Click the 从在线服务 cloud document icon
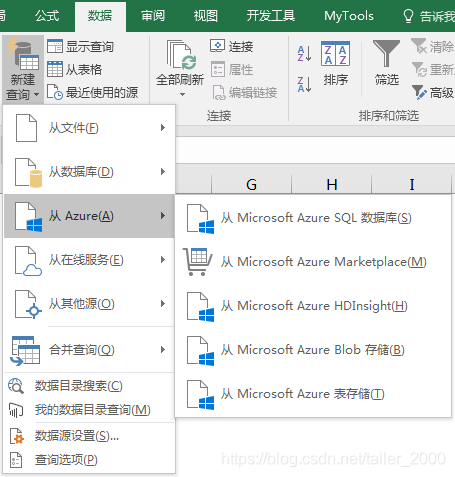Viewport: 455px width, 477px height. pyautogui.click(x=28, y=261)
